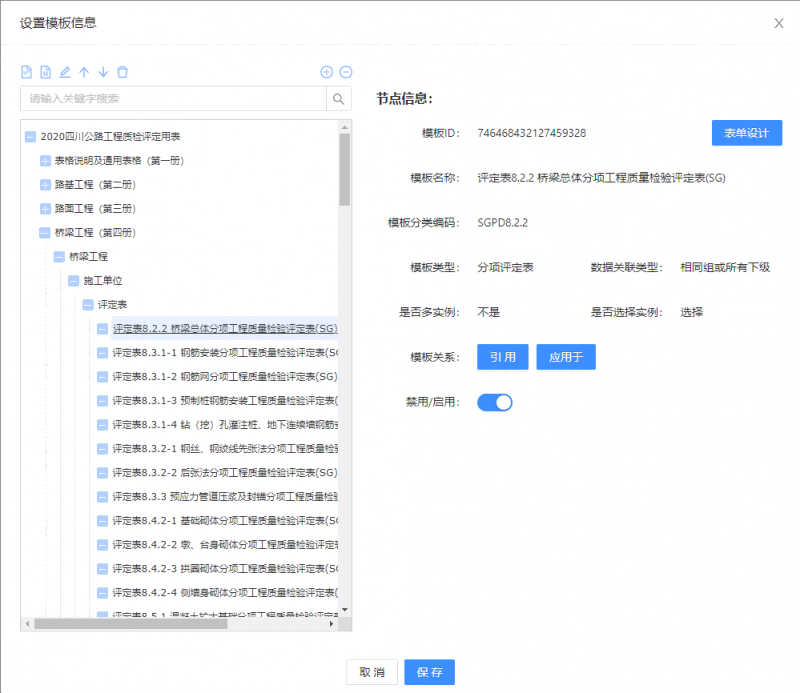Click the magnifier search button

[339, 99]
